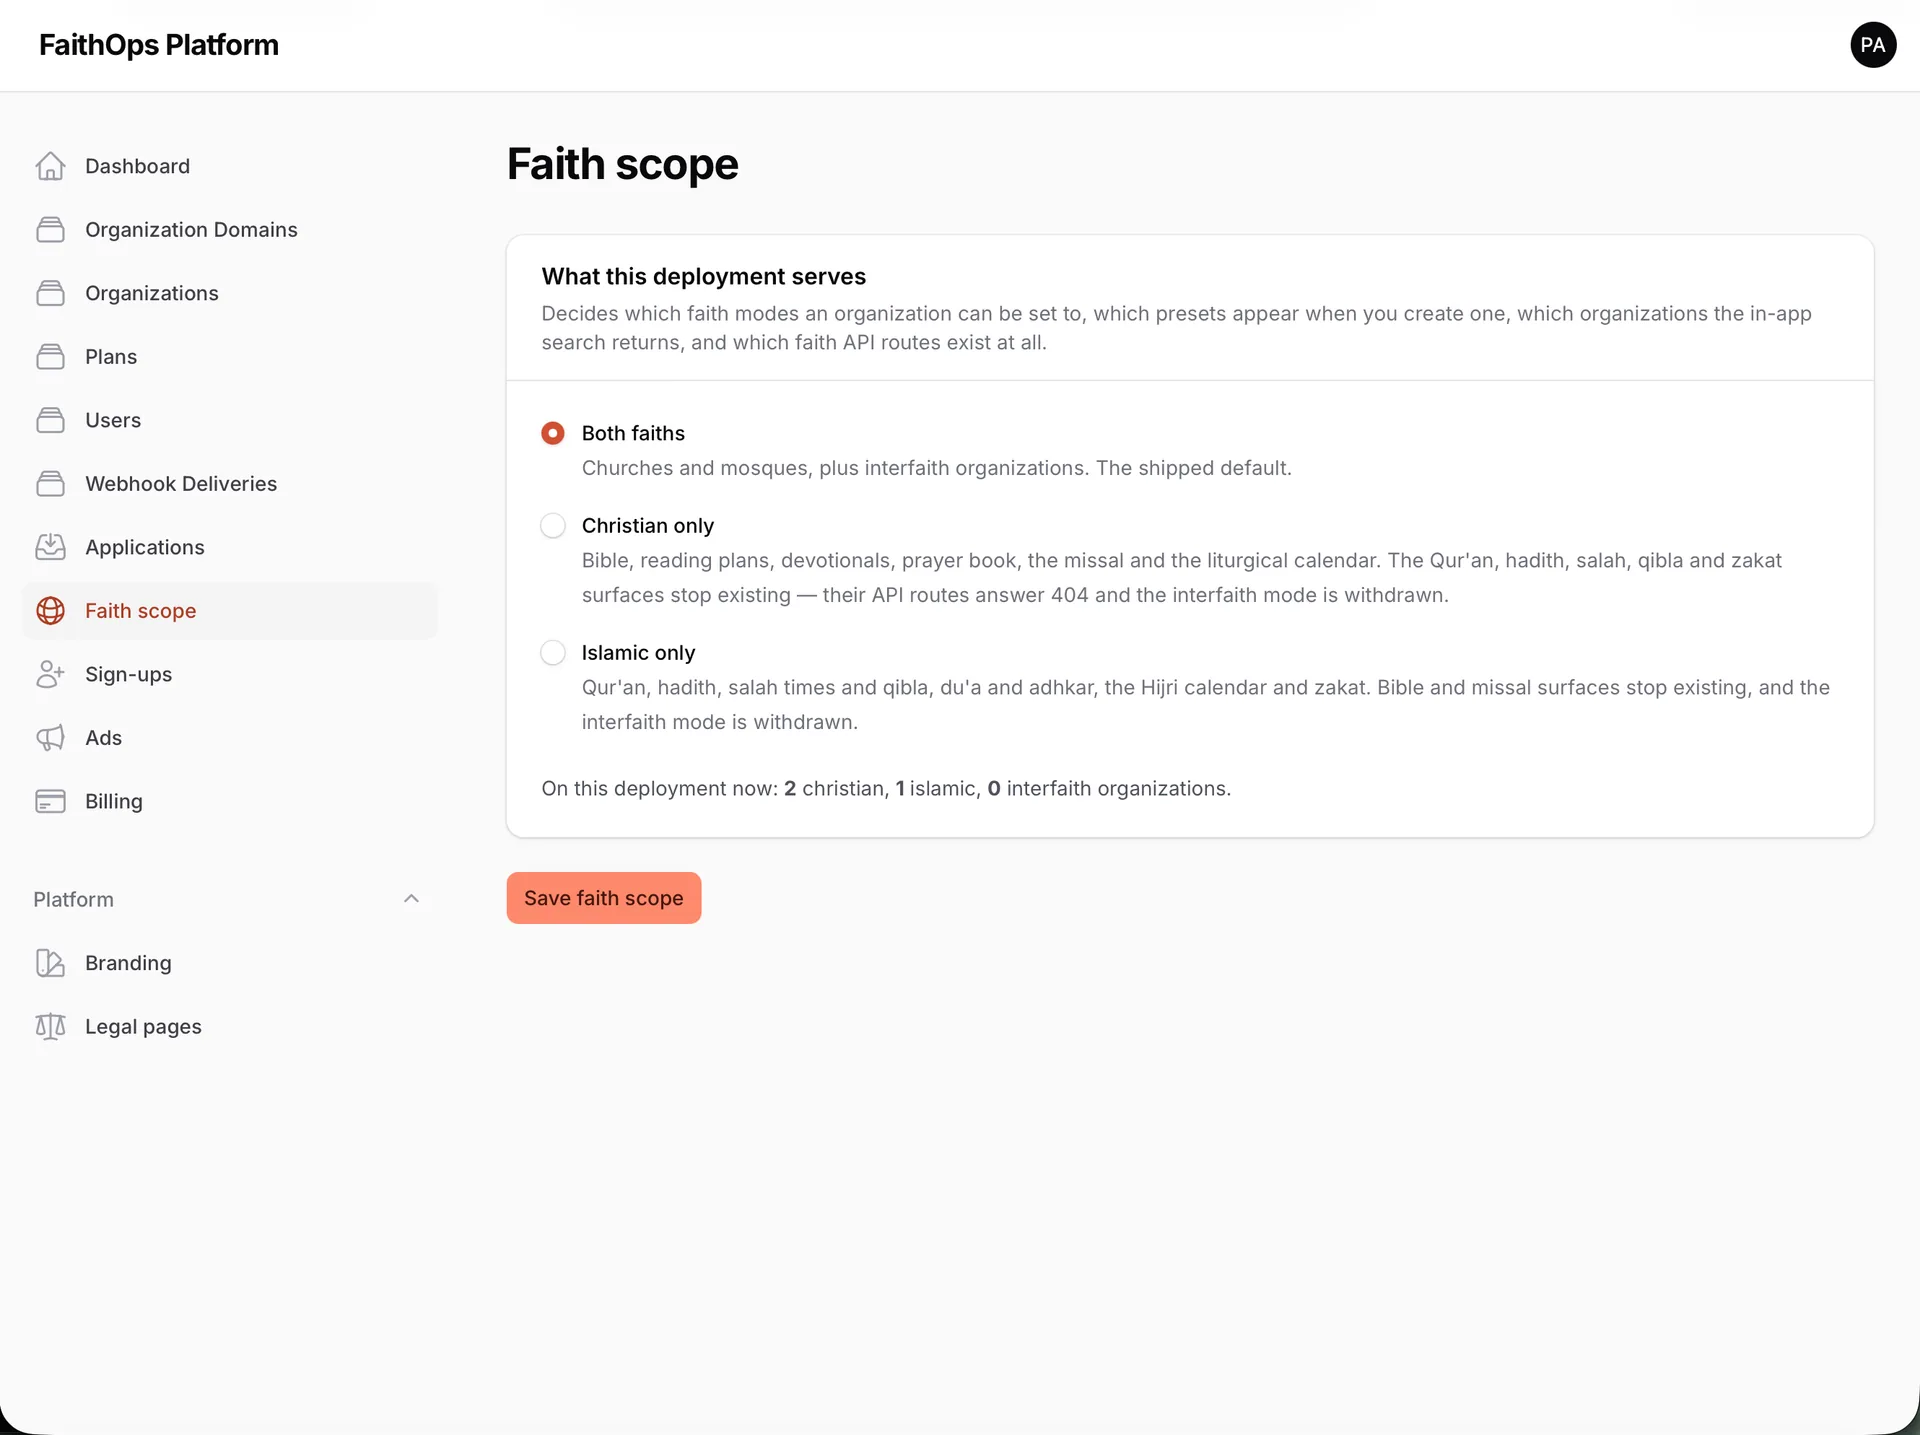Click the Legal pages scales icon
Image resolution: width=1920 pixels, height=1435 pixels.
(x=50, y=1027)
